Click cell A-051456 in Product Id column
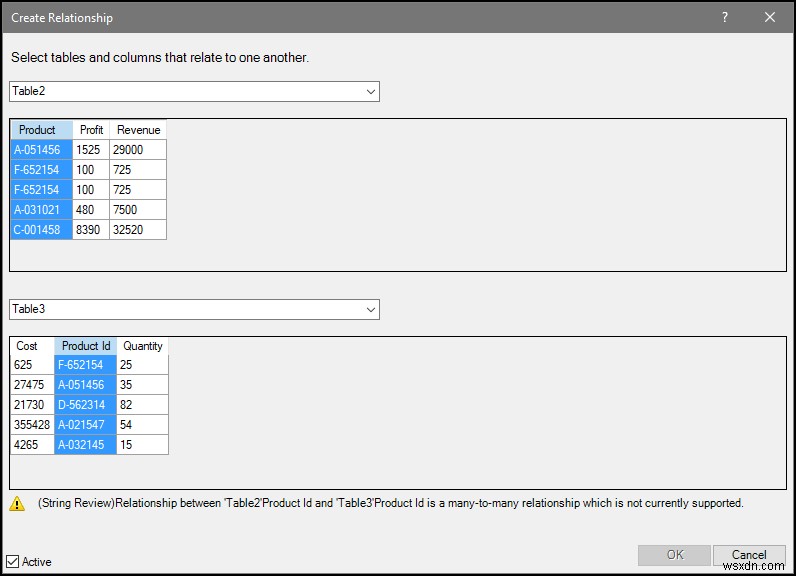796x576 pixels. (x=86, y=385)
